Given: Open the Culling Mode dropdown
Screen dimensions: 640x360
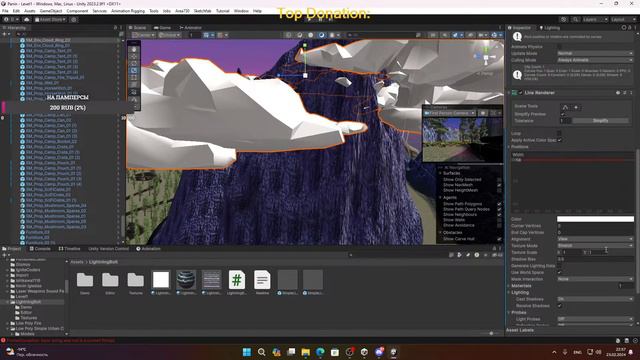Looking at the screenshot, I should click(x=595, y=60).
